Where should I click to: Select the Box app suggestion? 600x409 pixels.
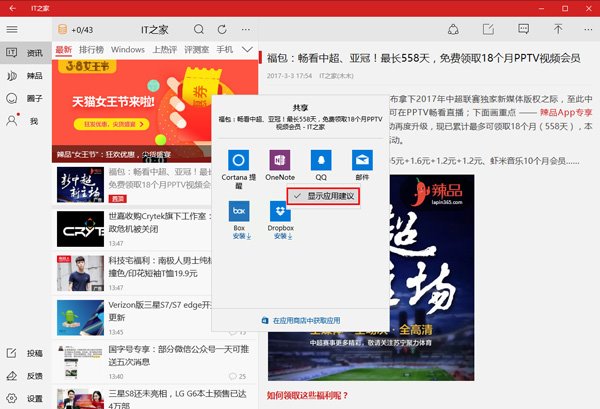tap(239, 215)
